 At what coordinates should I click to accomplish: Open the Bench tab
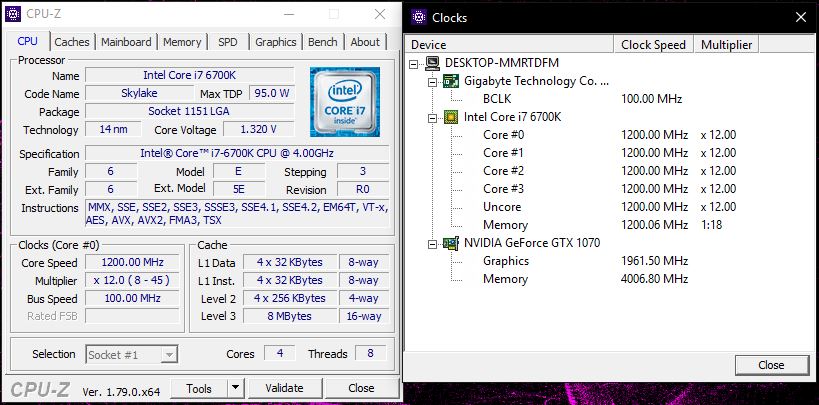click(323, 42)
